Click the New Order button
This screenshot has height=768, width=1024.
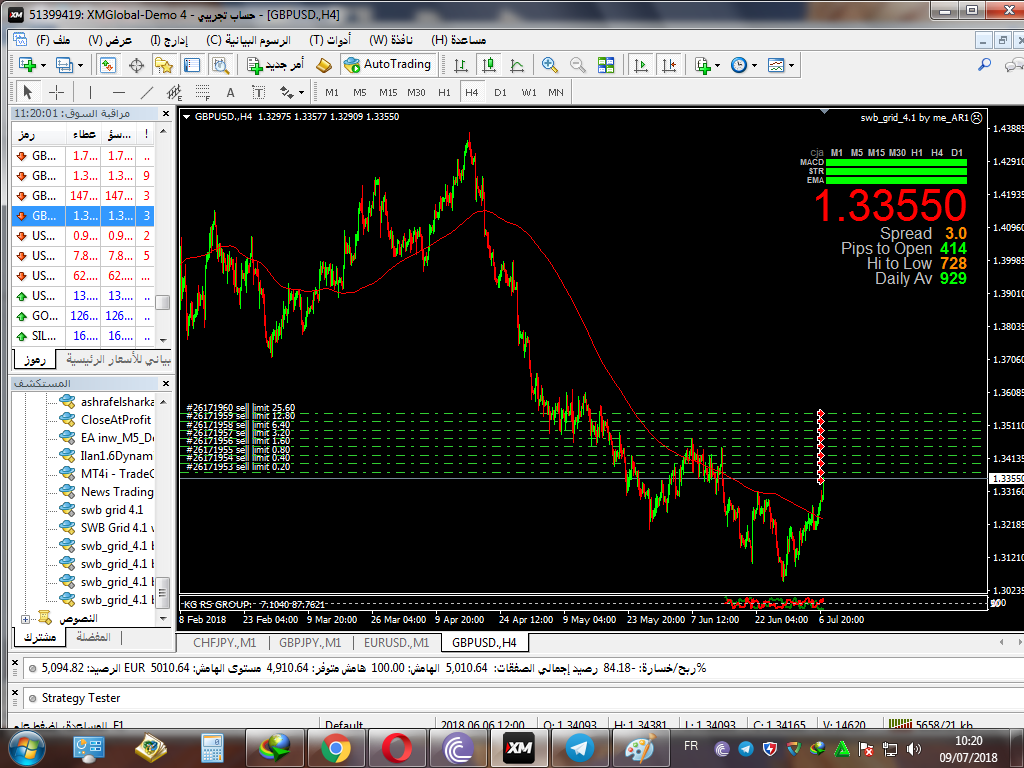275,65
